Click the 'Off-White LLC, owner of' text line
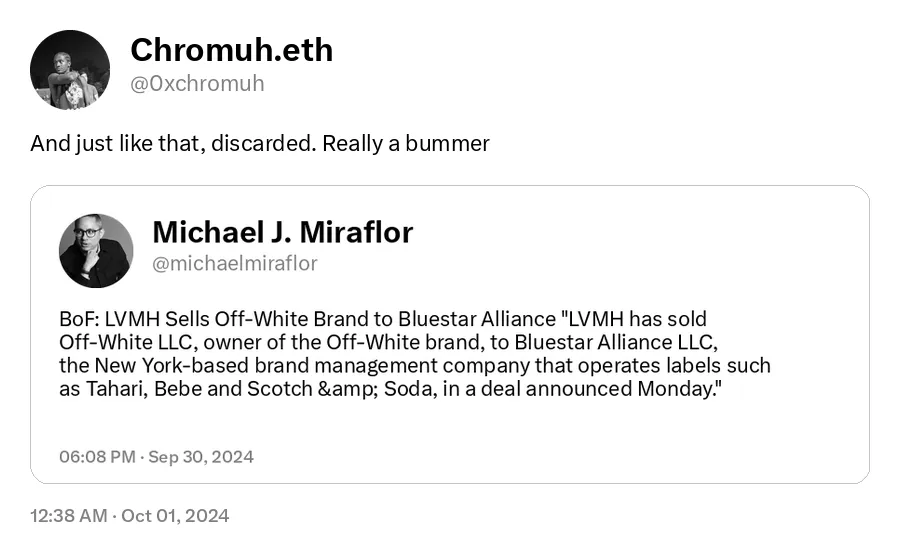Image resolution: width=900 pixels, height=544 pixels. [x=389, y=343]
